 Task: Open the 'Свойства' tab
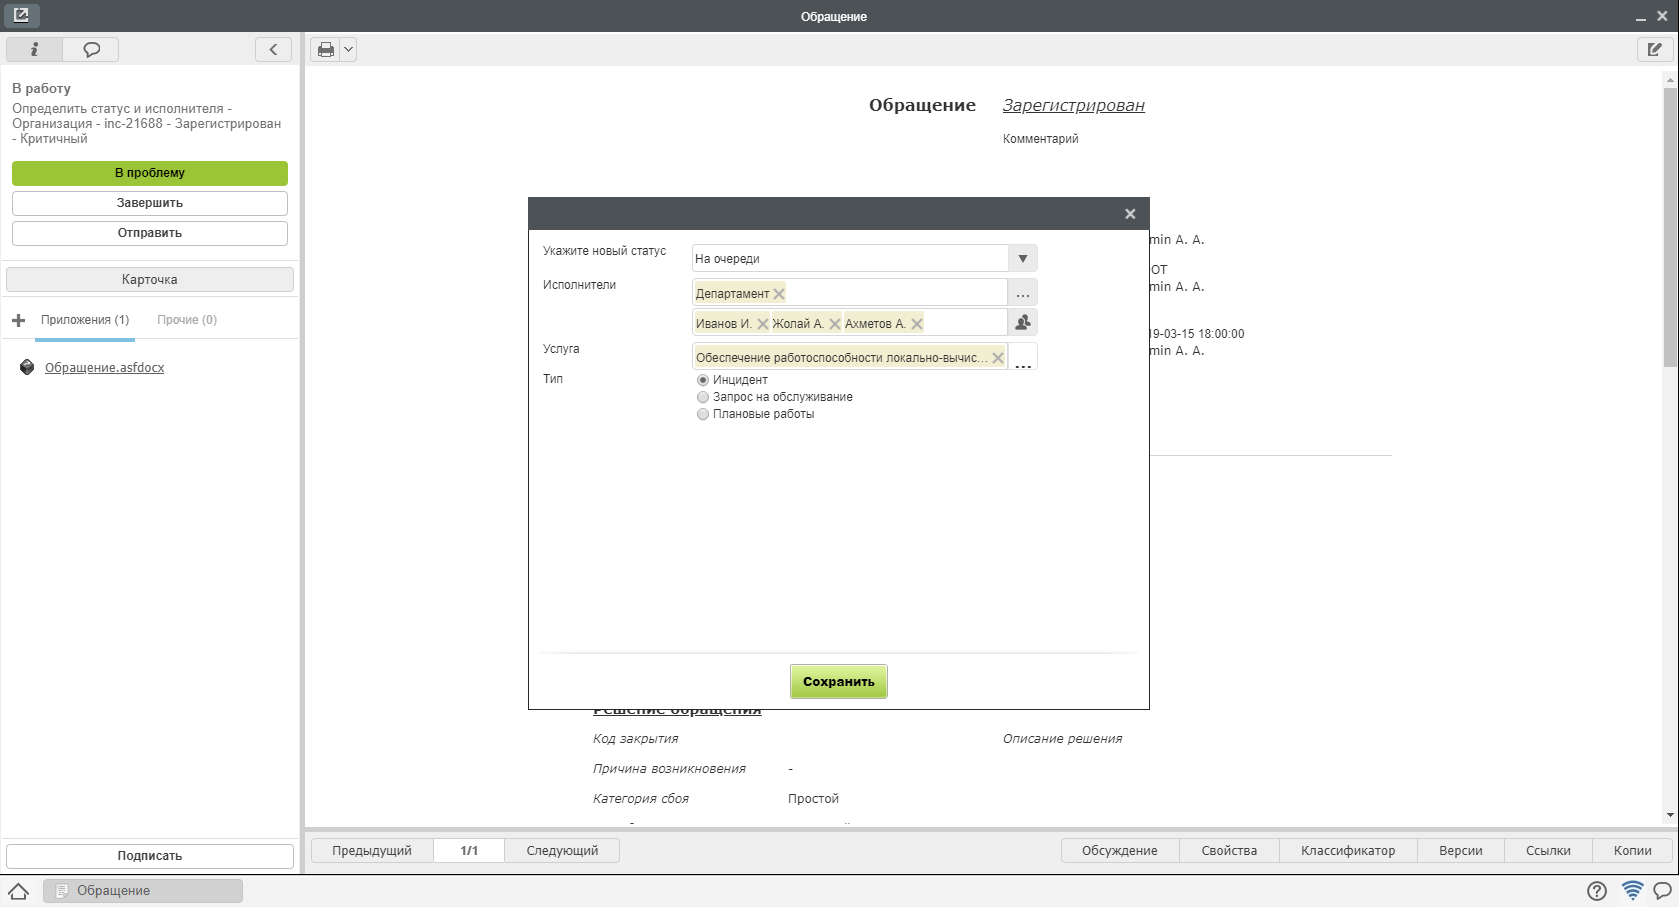tap(1229, 851)
